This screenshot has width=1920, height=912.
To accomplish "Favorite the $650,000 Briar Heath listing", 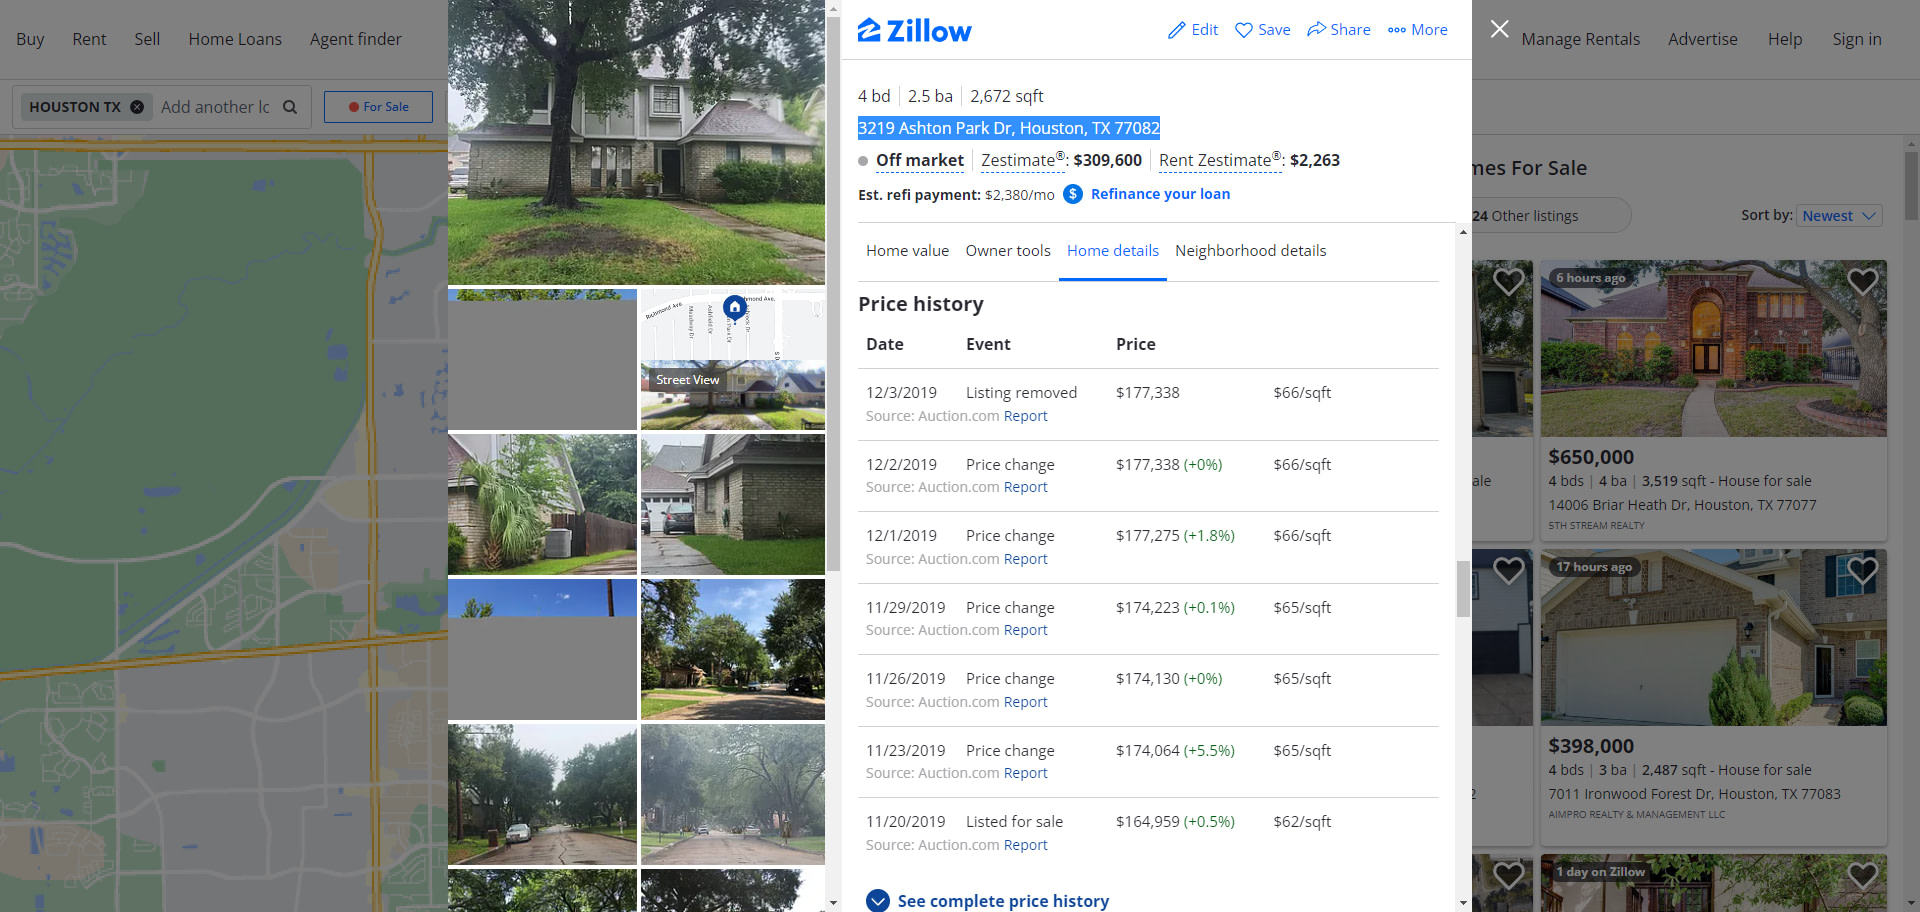I will pyautogui.click(x=1862, y=281).
